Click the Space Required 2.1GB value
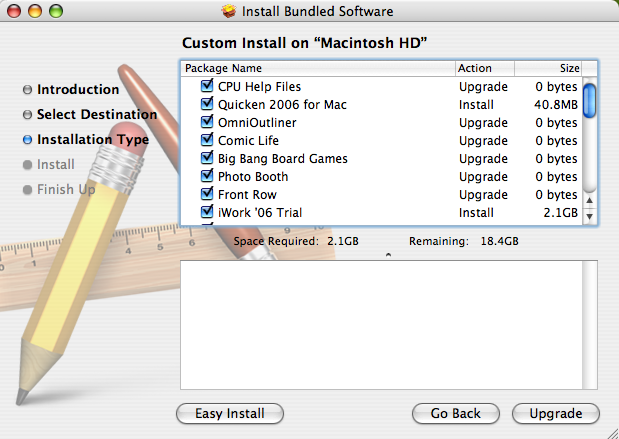619x439 pixels. coord(343,241)
